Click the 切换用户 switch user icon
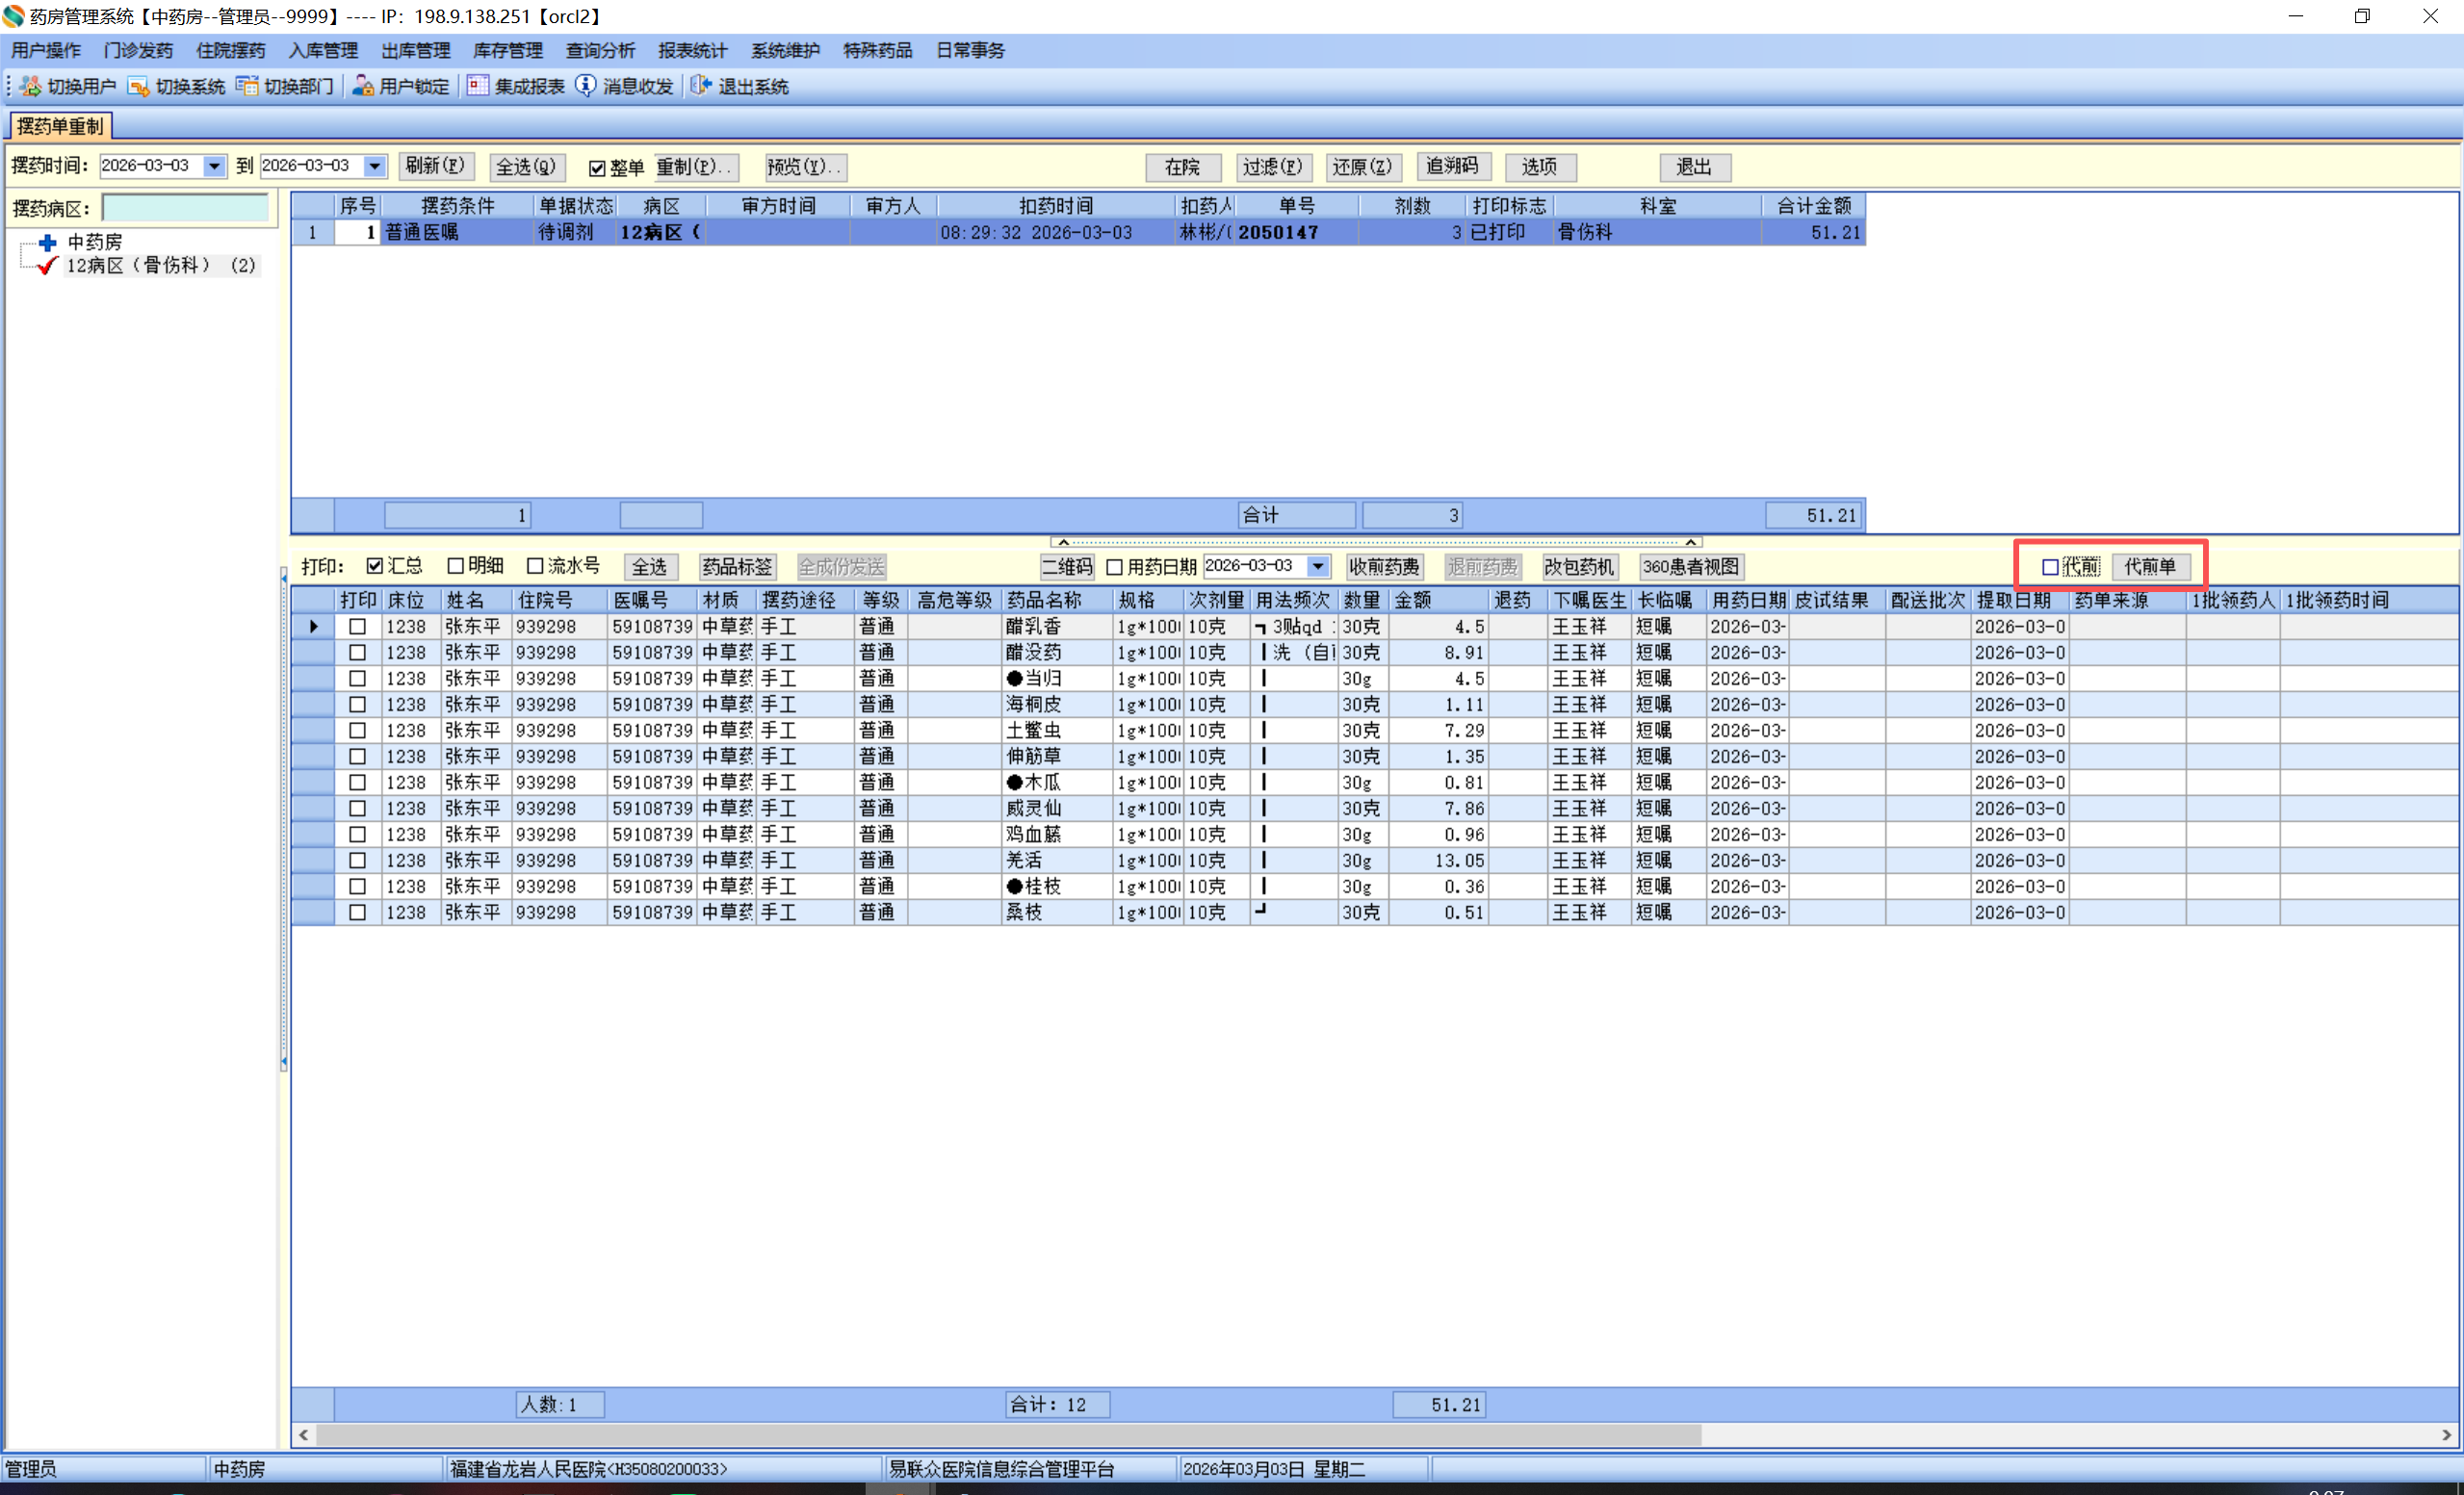The image size is (2464, 1495). point(30,87)
